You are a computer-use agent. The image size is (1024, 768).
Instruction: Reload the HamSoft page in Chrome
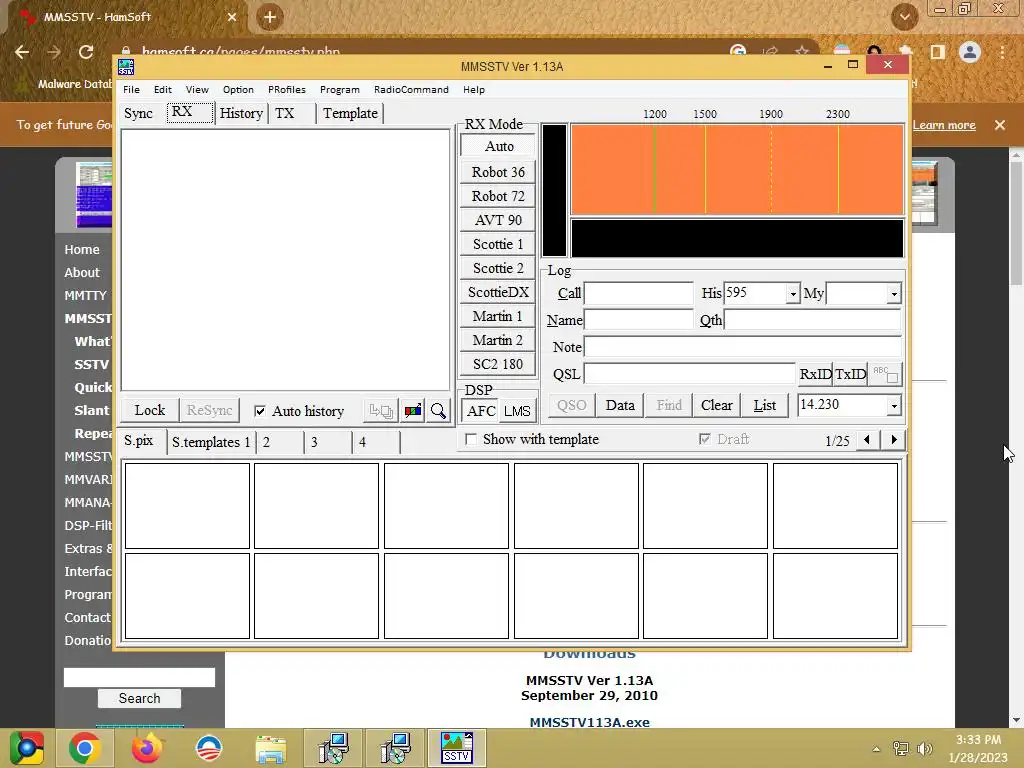(86, 52)
